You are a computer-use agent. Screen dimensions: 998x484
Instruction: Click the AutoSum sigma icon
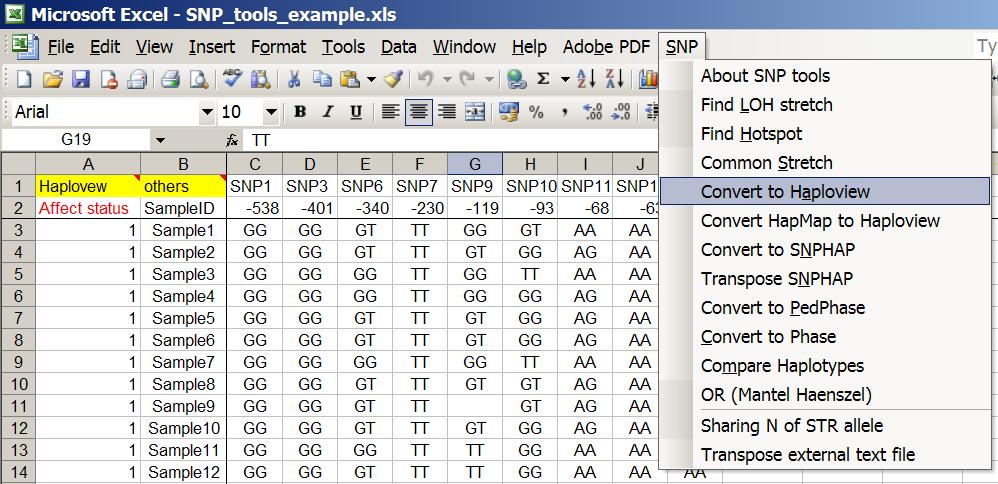click(544, 80)
